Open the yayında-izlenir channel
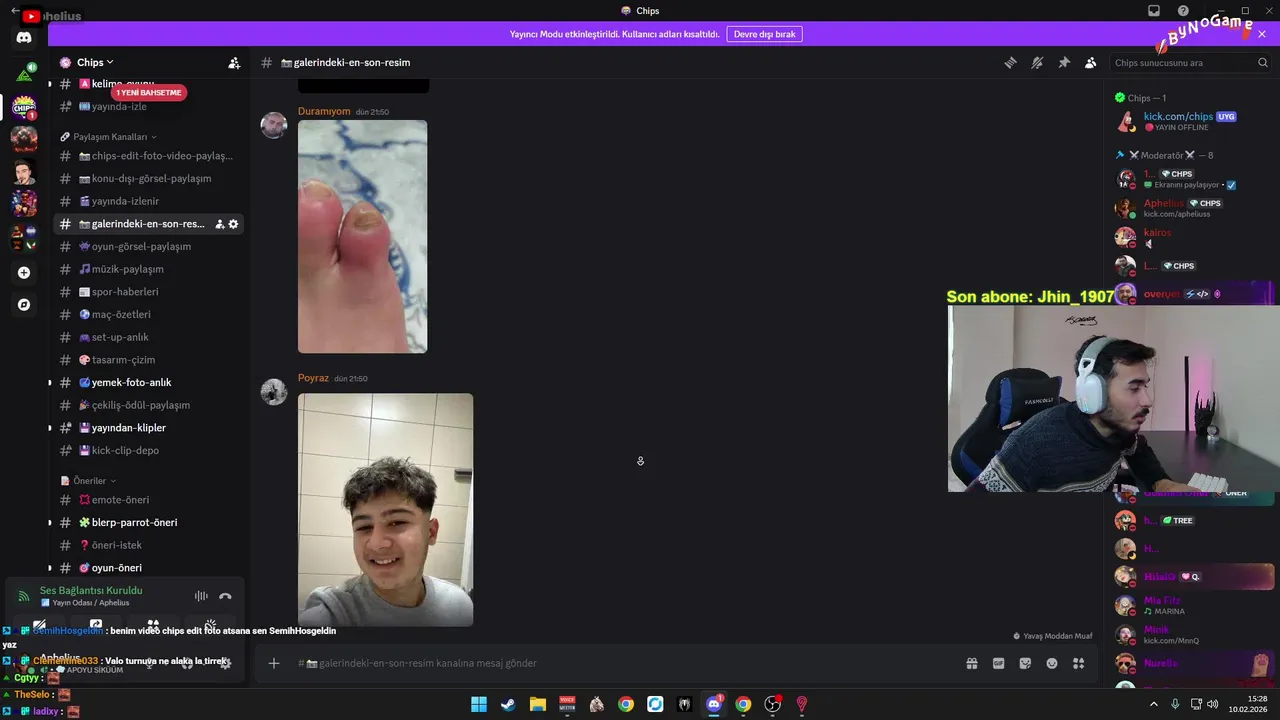This screenshot has height=720, width=1280. pos(148,201)
